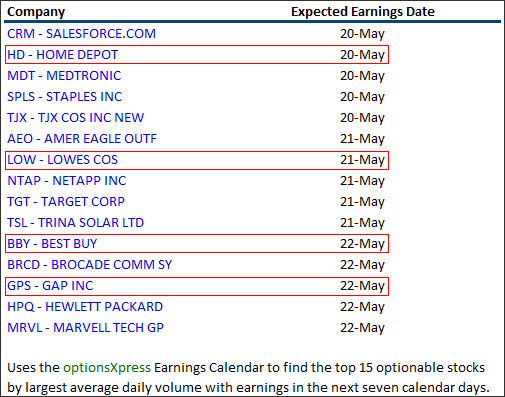
Task: Open TJX - TJX COS INC NEW link
Action: 76,118
